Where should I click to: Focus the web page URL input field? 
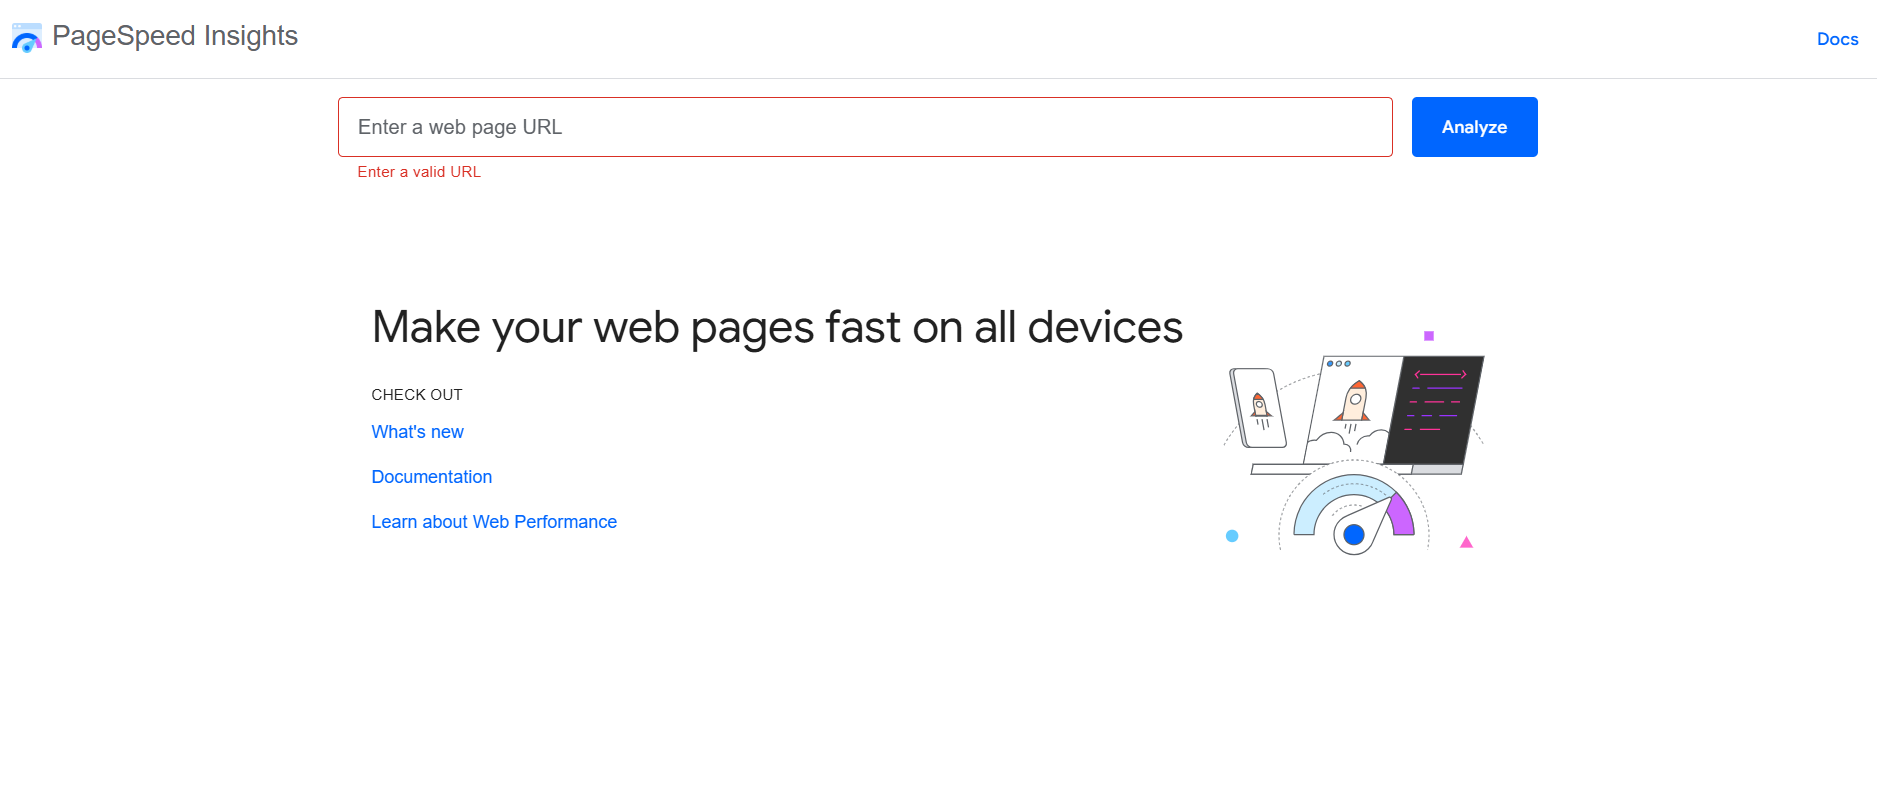coord(865,127)
